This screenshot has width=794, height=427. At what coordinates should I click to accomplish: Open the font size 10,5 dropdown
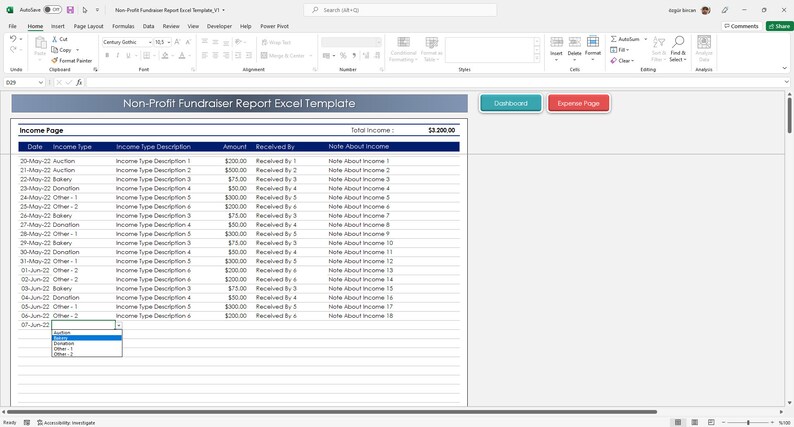169,42
